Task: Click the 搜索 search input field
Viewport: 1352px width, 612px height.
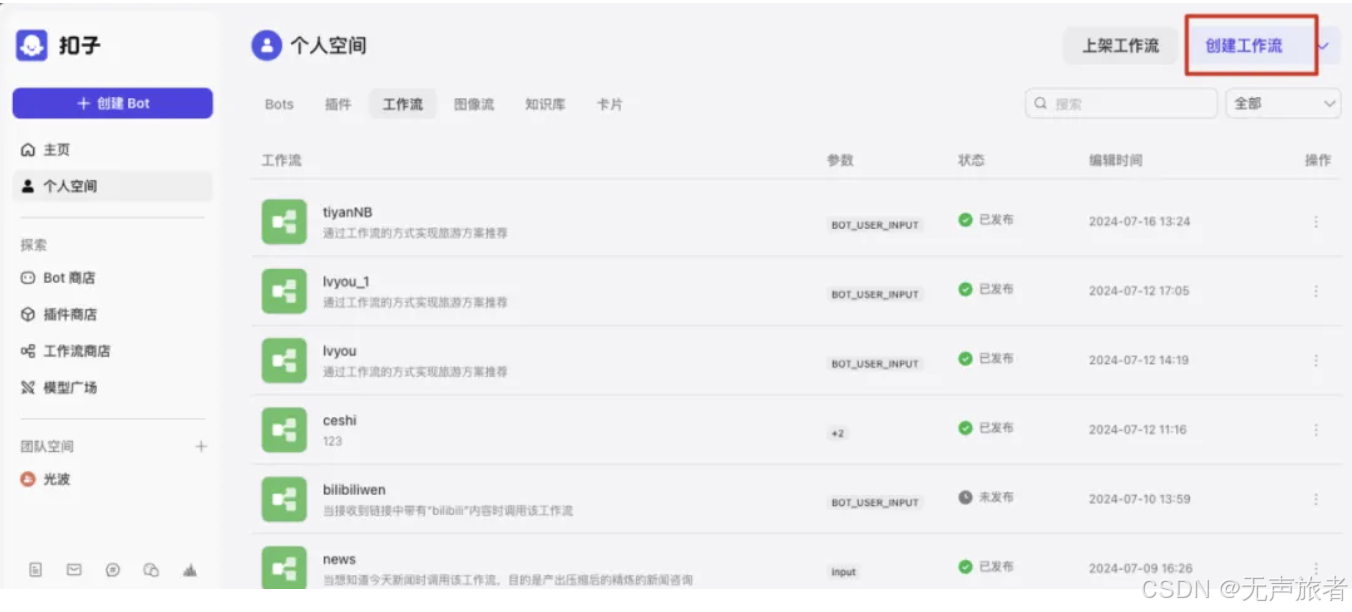Action: 1121,103
